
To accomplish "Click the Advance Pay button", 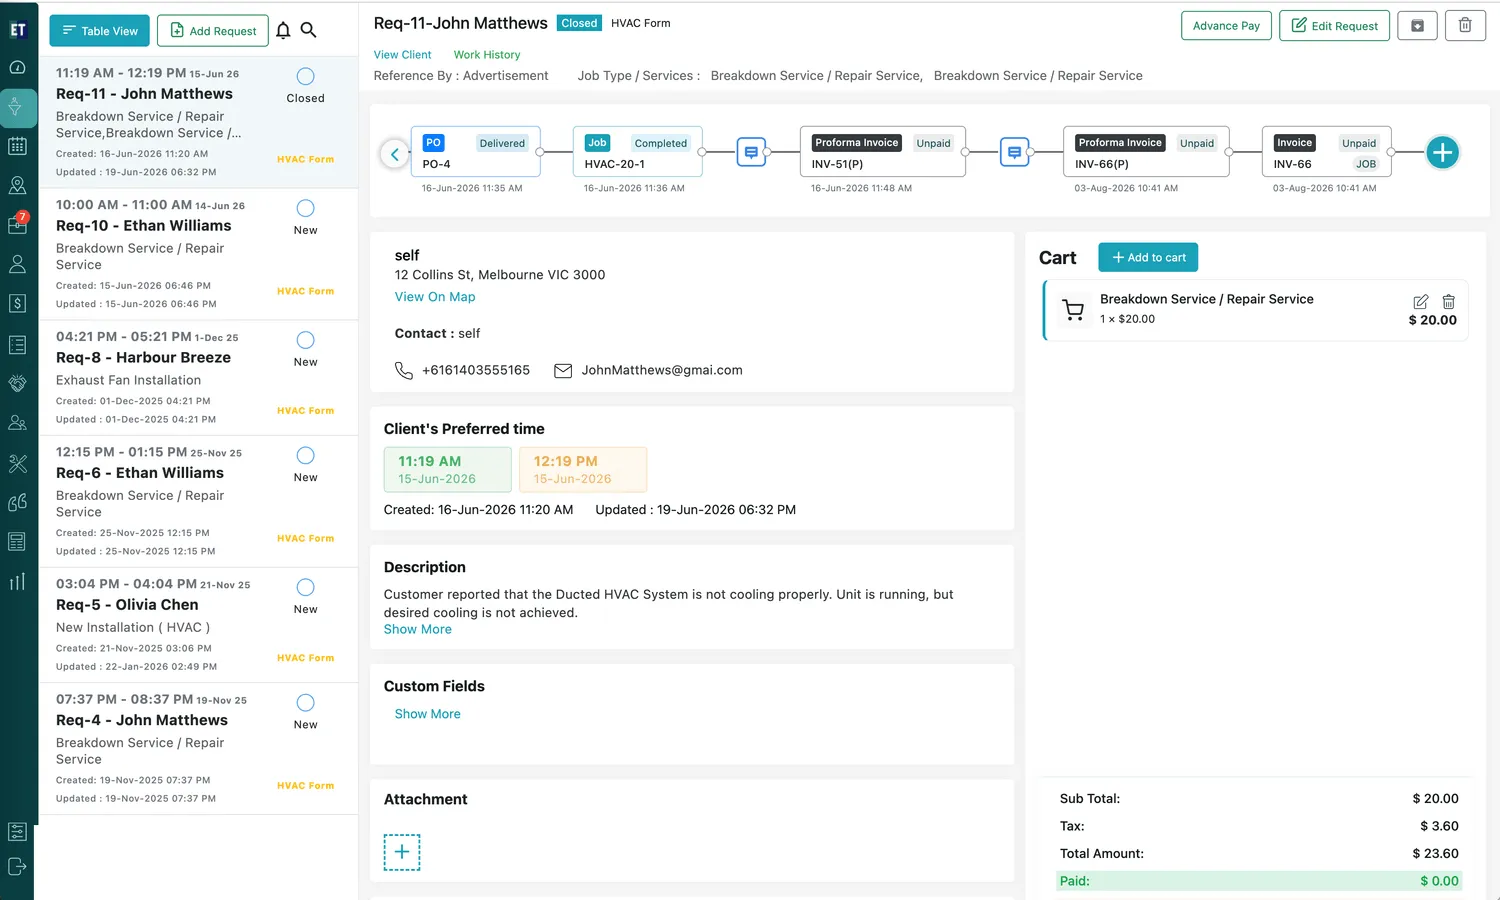I will [x=1226, y=26].
